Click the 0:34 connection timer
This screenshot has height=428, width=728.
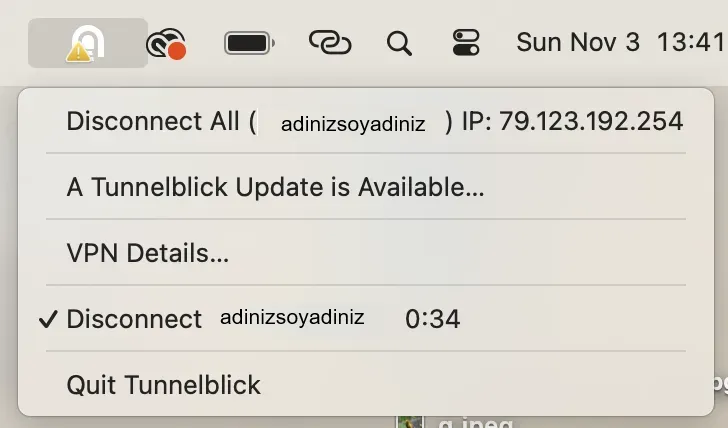432,319
